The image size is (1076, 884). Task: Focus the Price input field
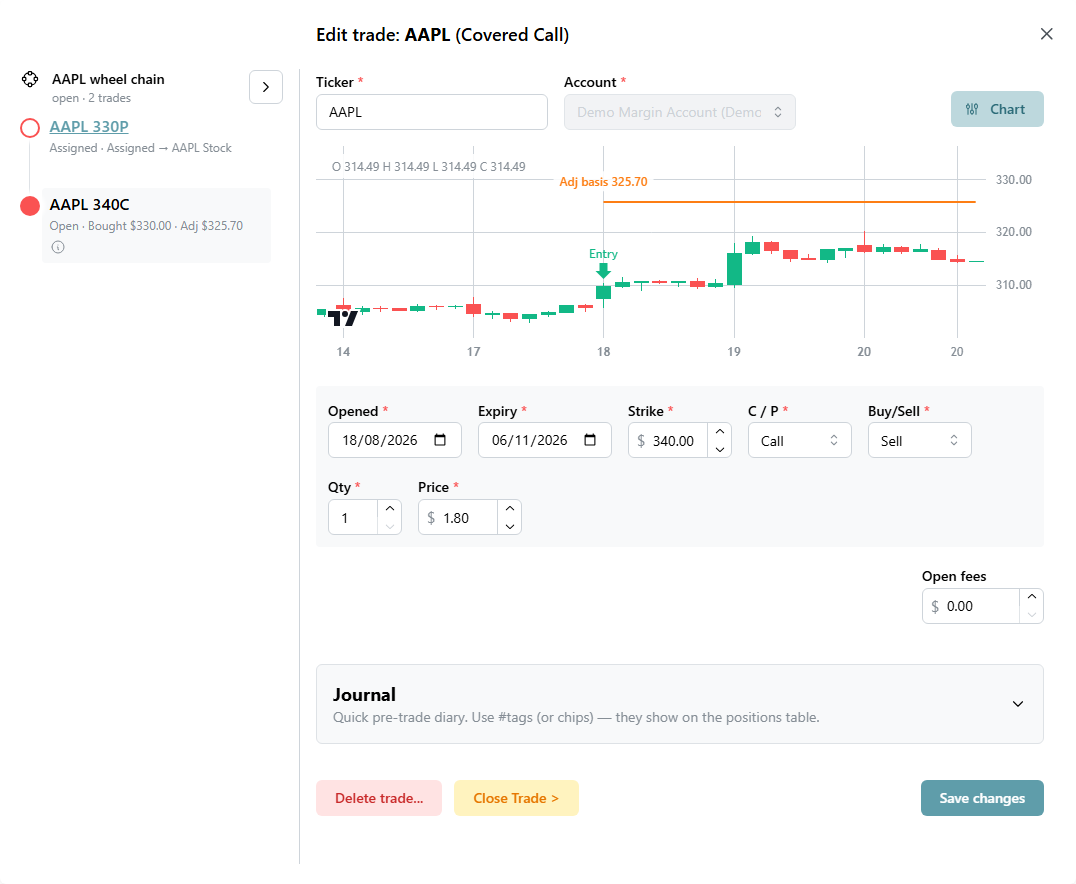(458, 517)
